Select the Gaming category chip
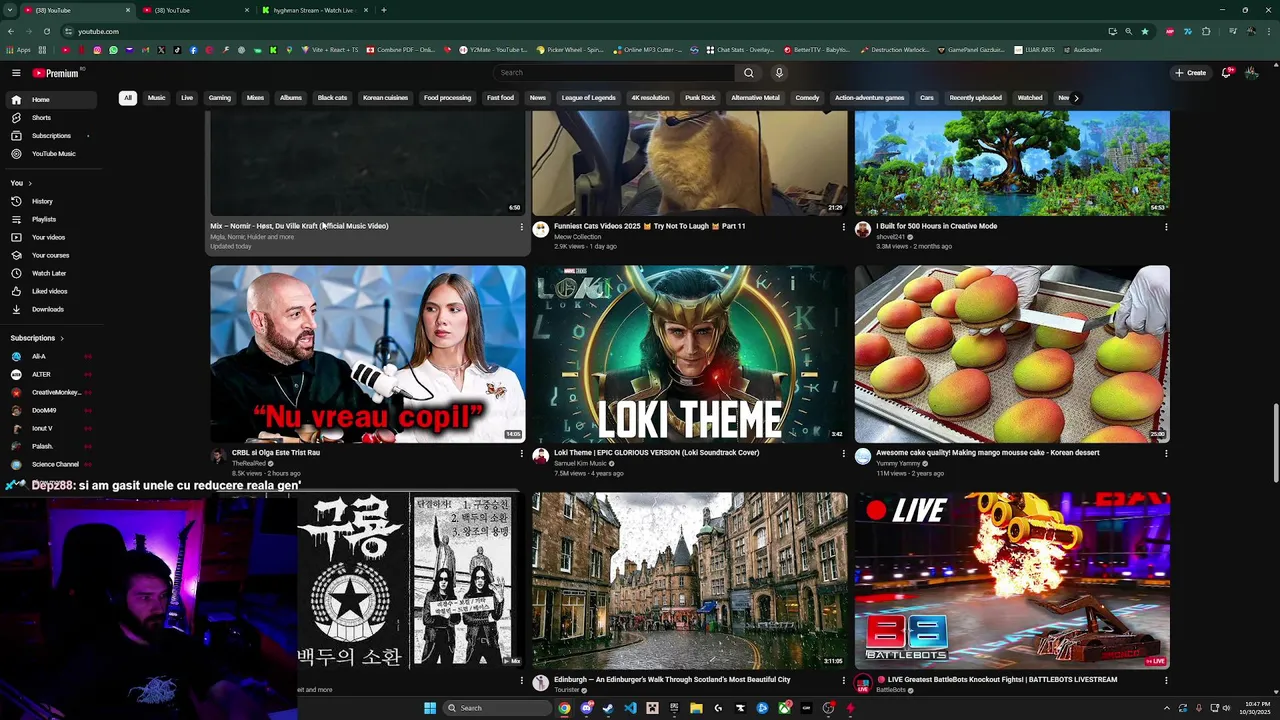Image resolution: width=1280 pixels, height=720 pixels. tap(220, 98)
